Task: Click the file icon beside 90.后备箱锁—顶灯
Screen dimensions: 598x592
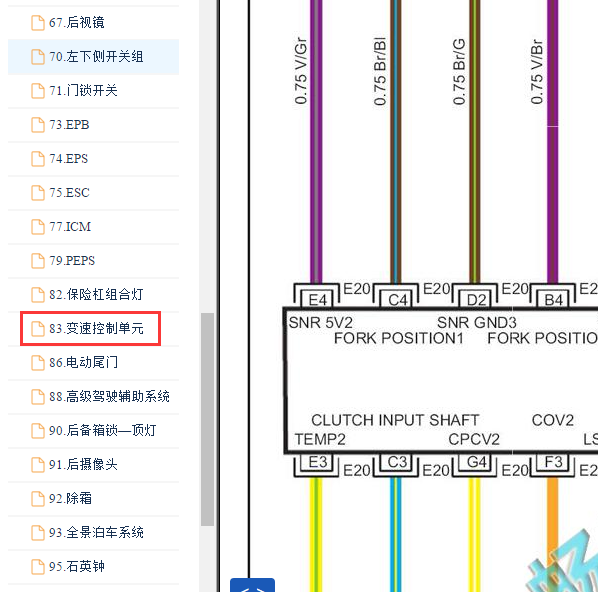Action: 38,430
